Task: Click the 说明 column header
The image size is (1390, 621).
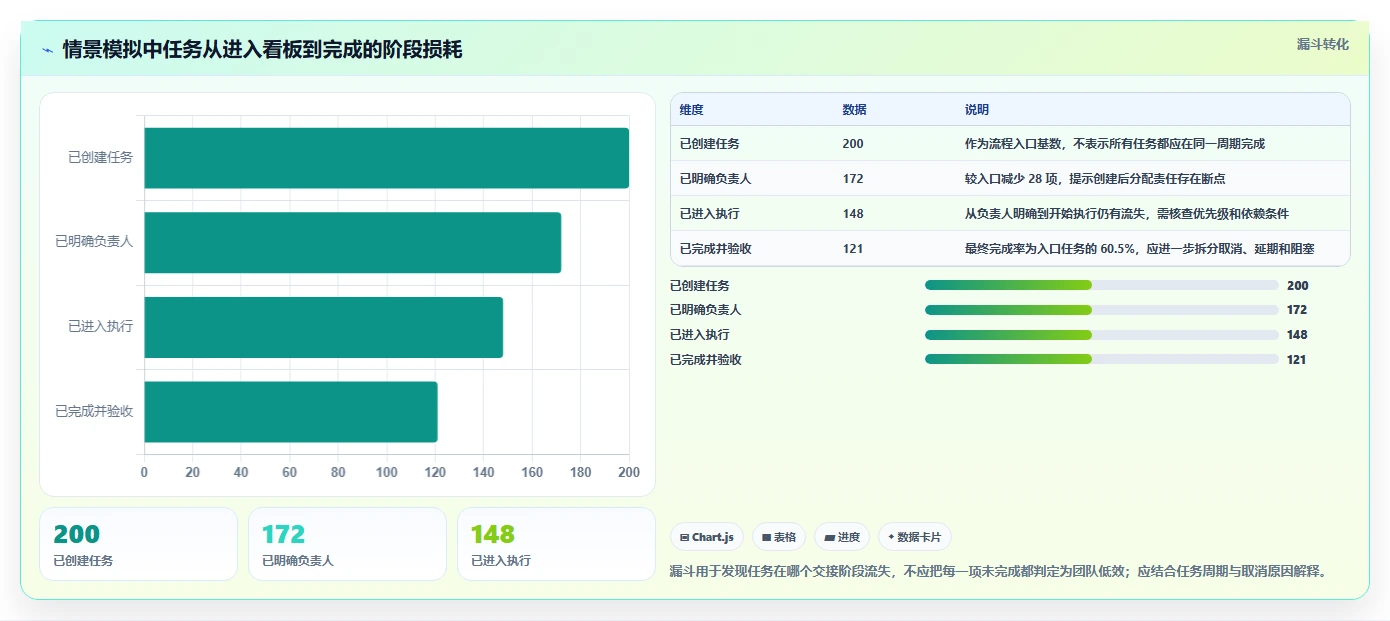Action: [x=977, y=110]
